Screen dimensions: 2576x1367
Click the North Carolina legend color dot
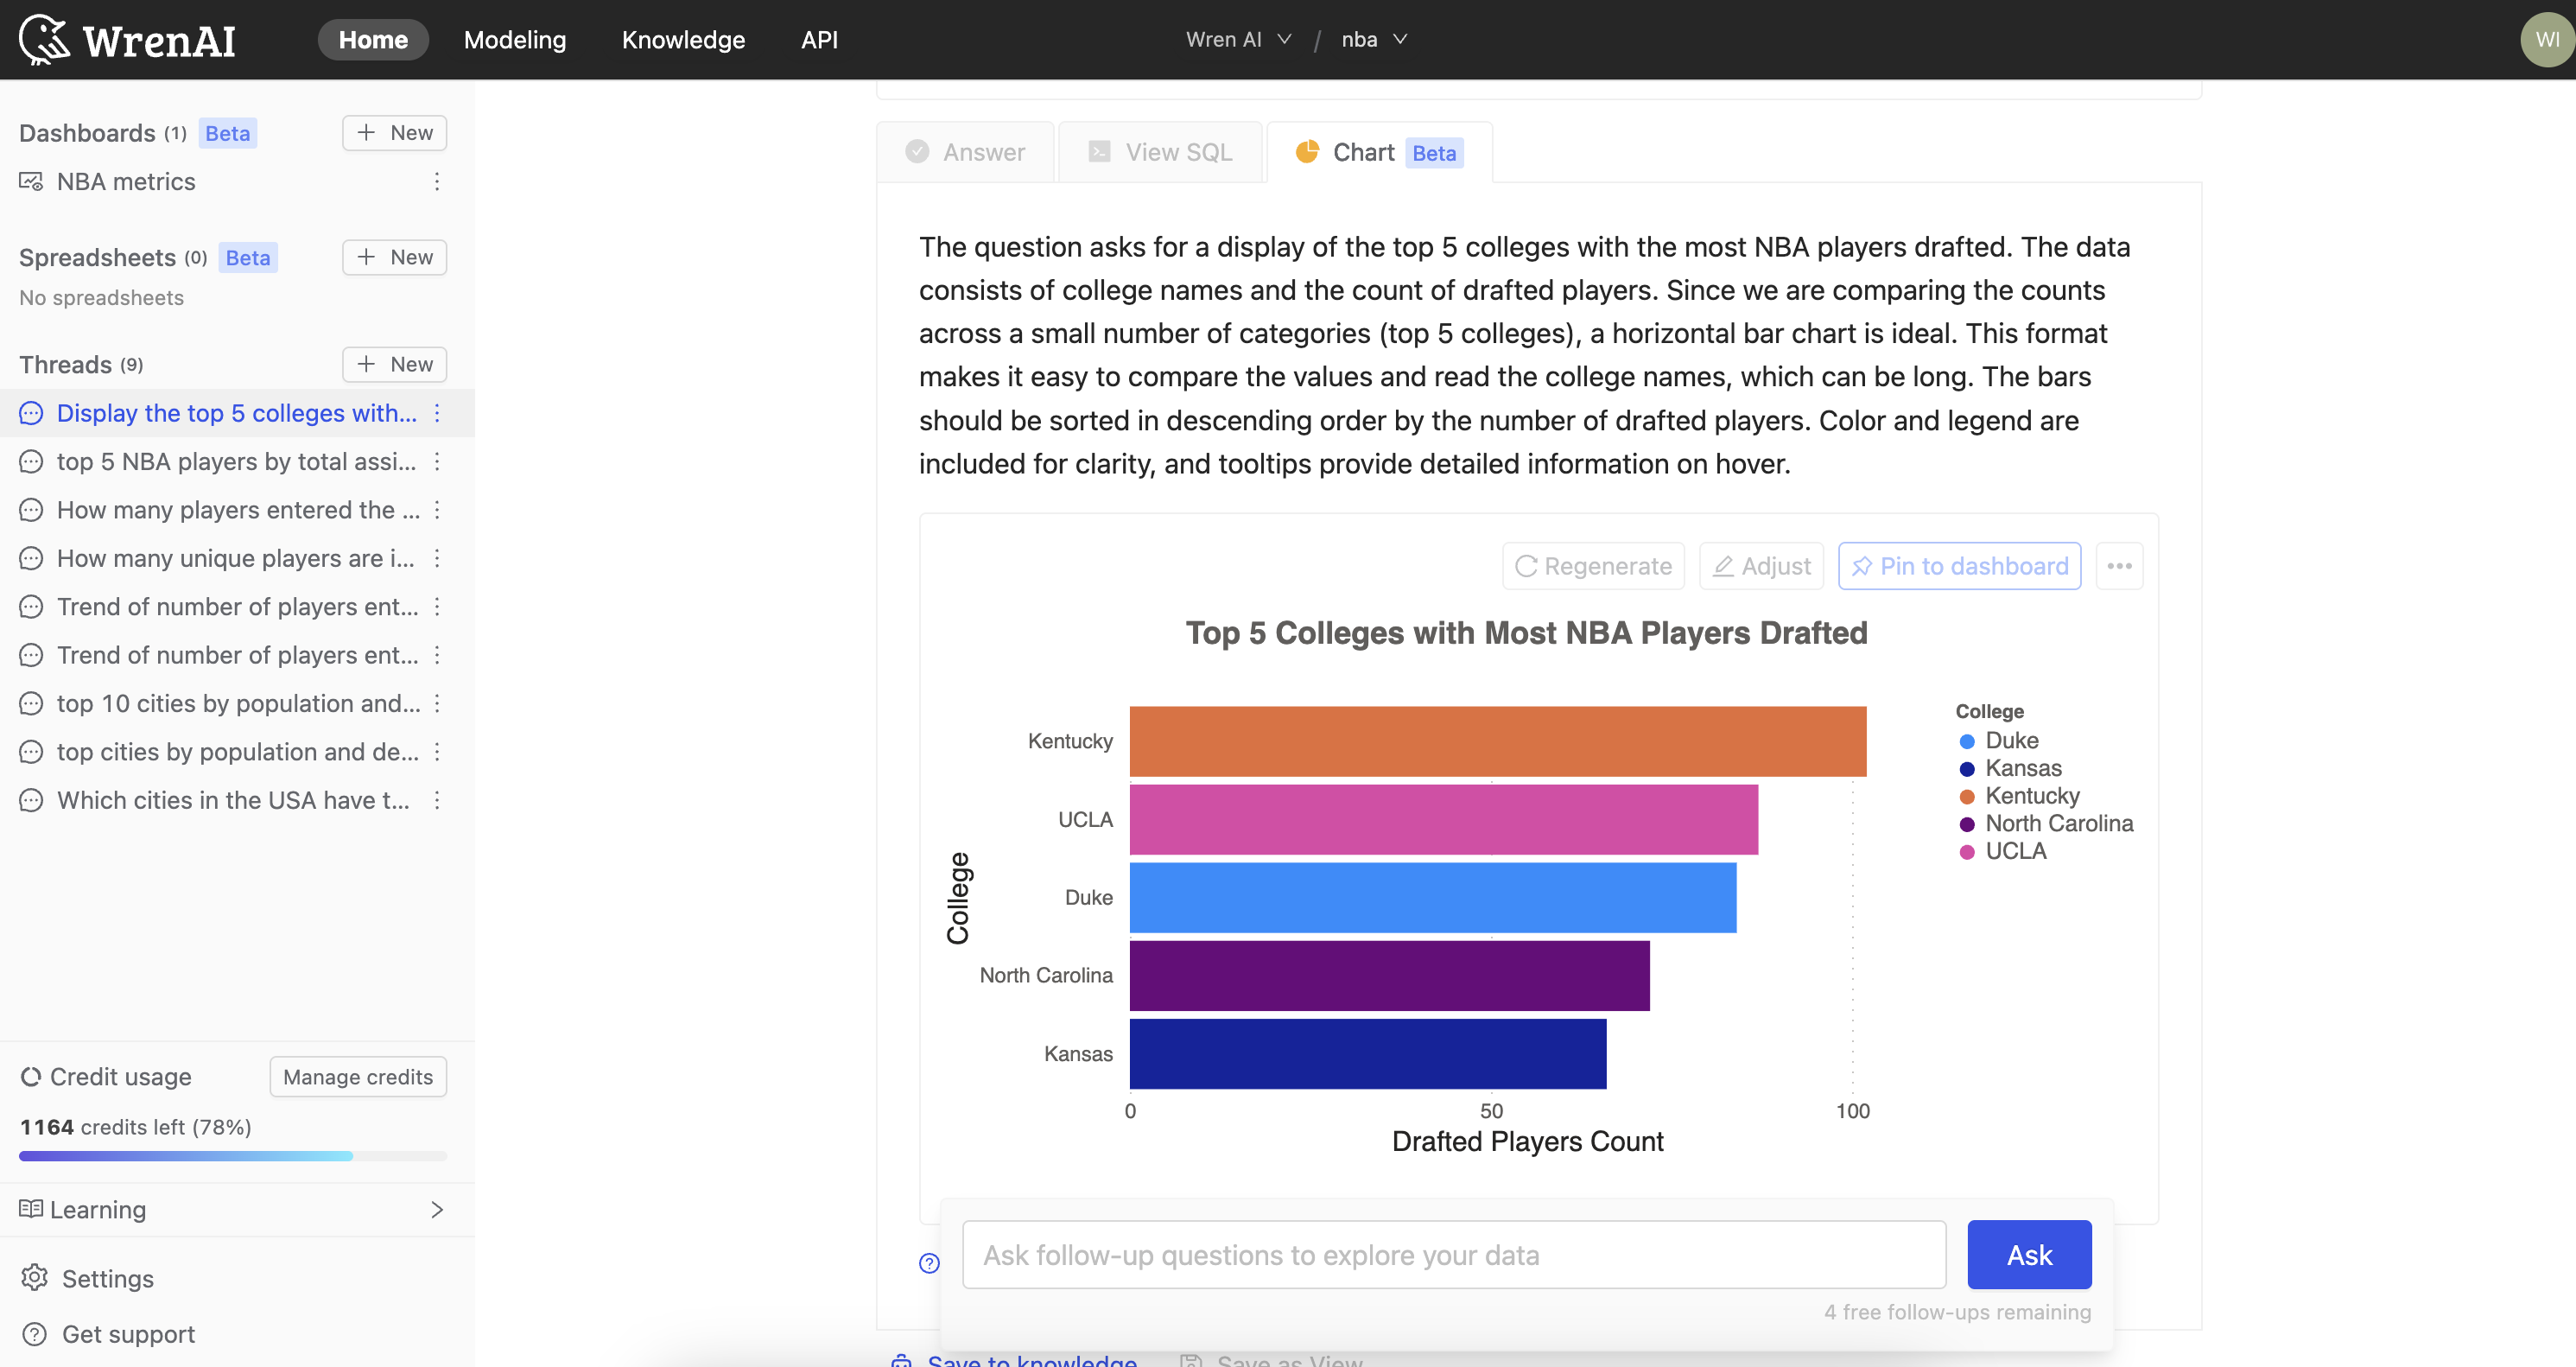(1966, 824)
